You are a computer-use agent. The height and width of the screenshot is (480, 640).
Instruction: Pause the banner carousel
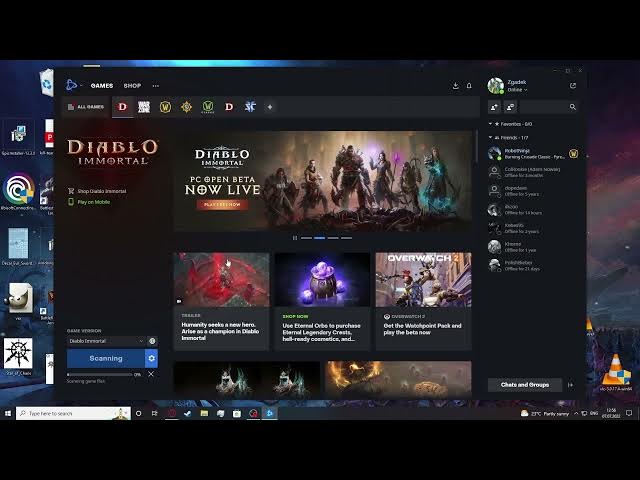coord(295,238)
